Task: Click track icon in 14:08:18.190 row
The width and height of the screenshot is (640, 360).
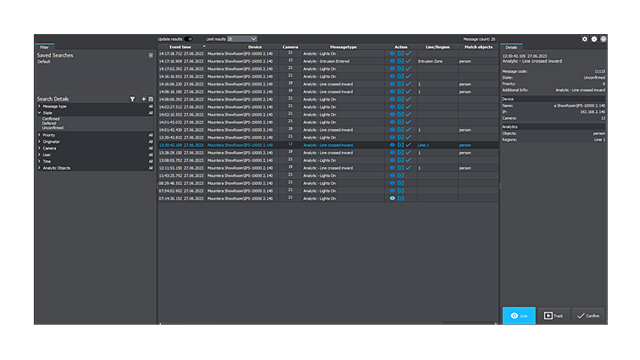Action: tap(400, 92)
